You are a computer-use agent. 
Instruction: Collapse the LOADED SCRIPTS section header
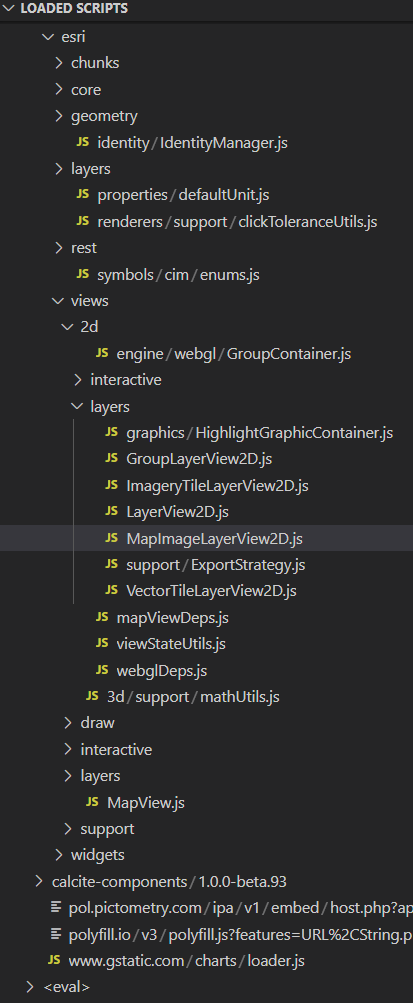[x=9, y=9]
